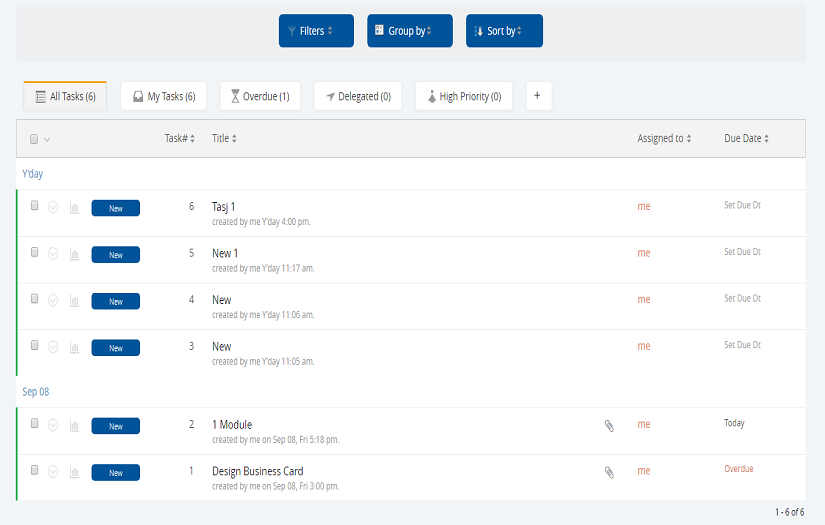Click the inbox icon on My Tasks tab
825x525 pixels.
click(138, 96)
